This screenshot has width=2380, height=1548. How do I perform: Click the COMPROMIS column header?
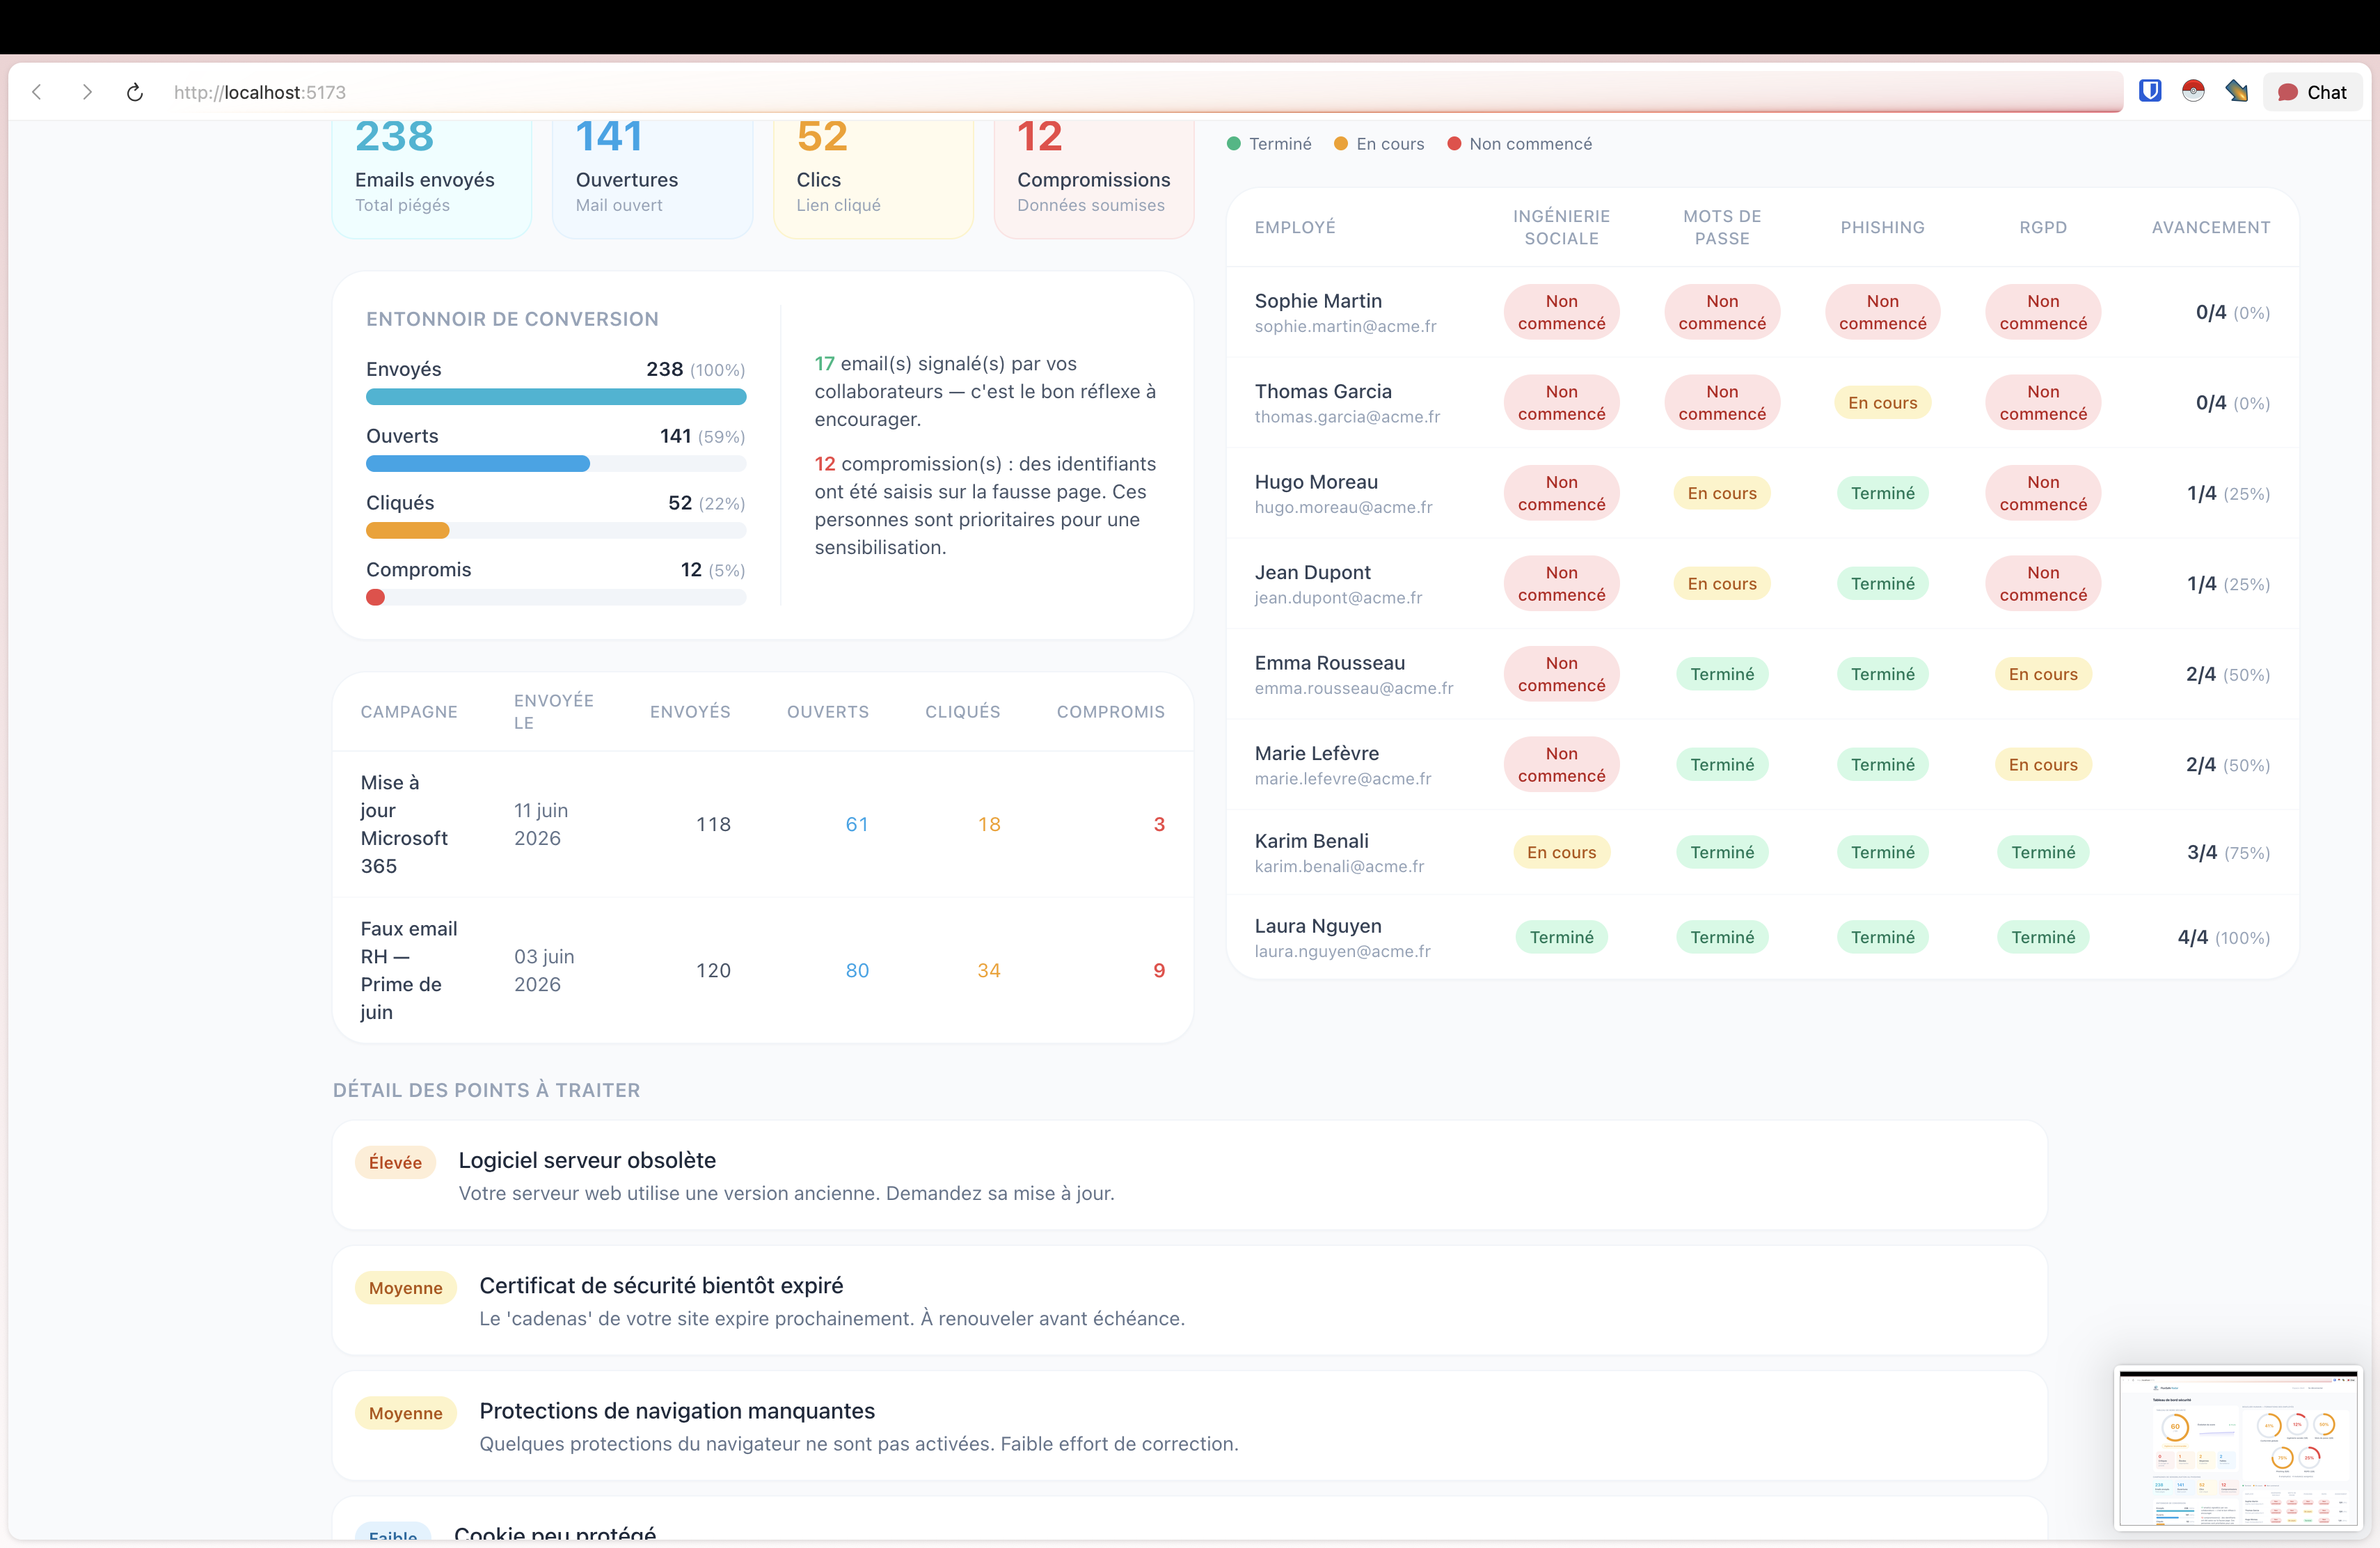(1110, 712)
